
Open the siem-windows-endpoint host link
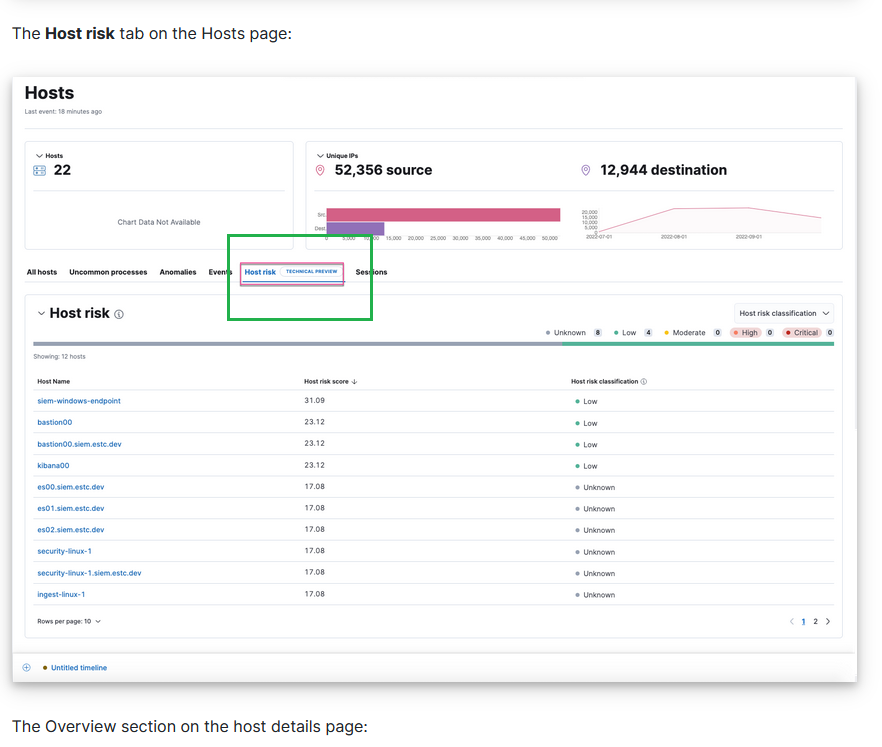coord(79,401)
